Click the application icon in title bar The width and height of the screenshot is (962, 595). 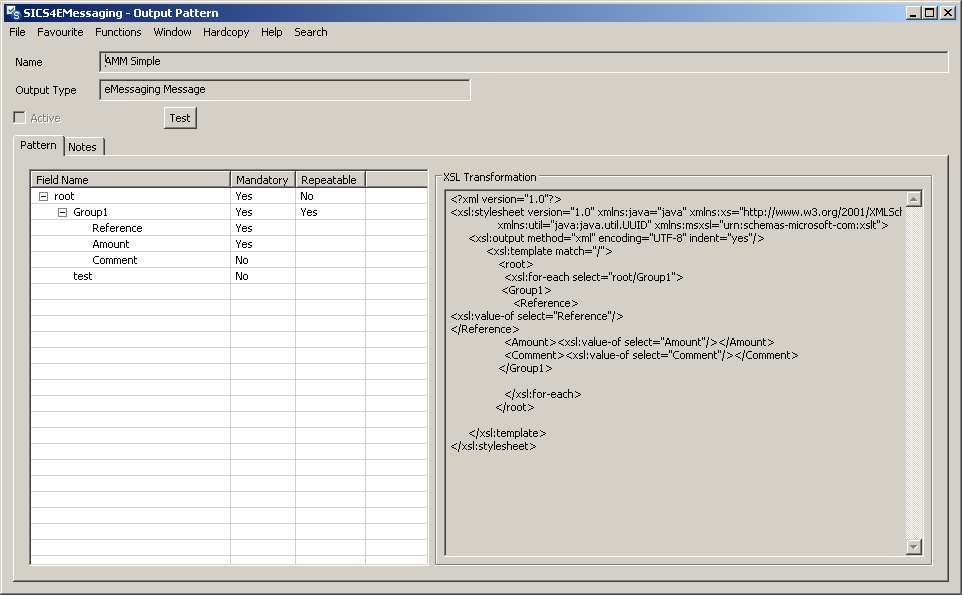[x=12, y=12]
